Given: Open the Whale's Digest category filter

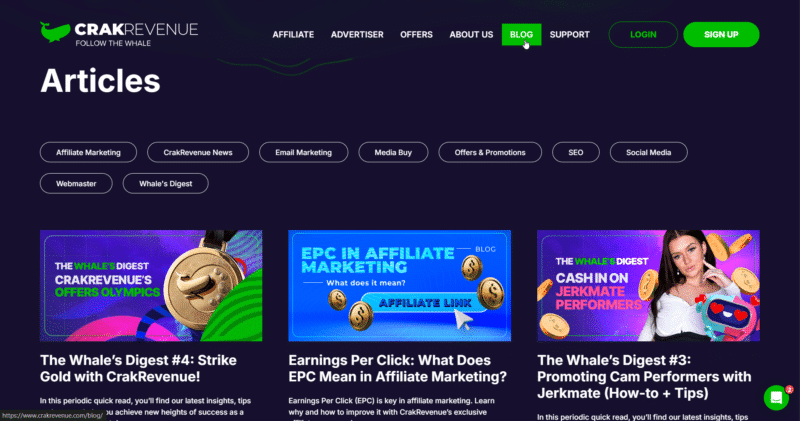Looking at the screenshot, I should pyautogui.click(x=166, y=184).
